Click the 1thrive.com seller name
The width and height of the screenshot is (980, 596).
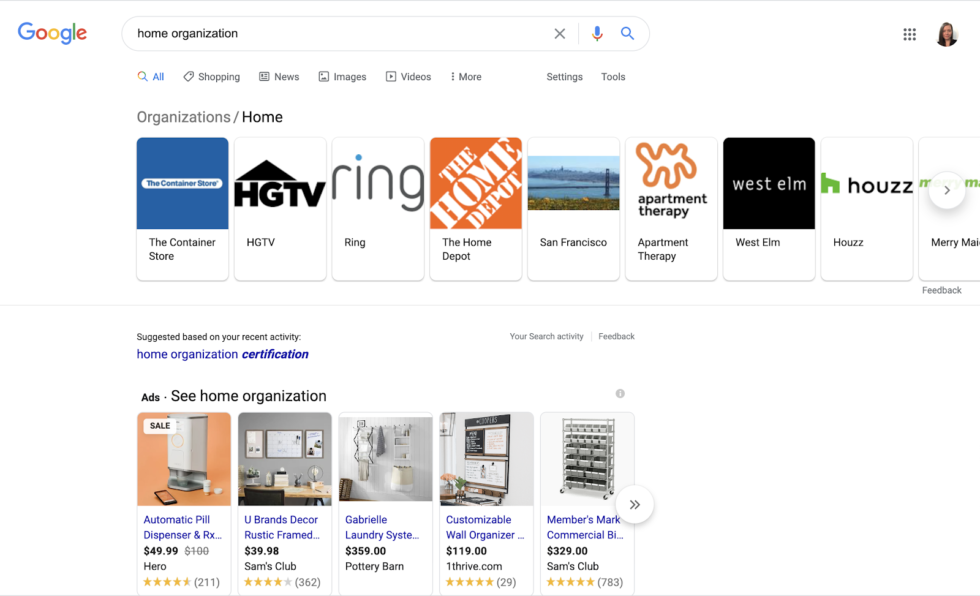(474, 567)
